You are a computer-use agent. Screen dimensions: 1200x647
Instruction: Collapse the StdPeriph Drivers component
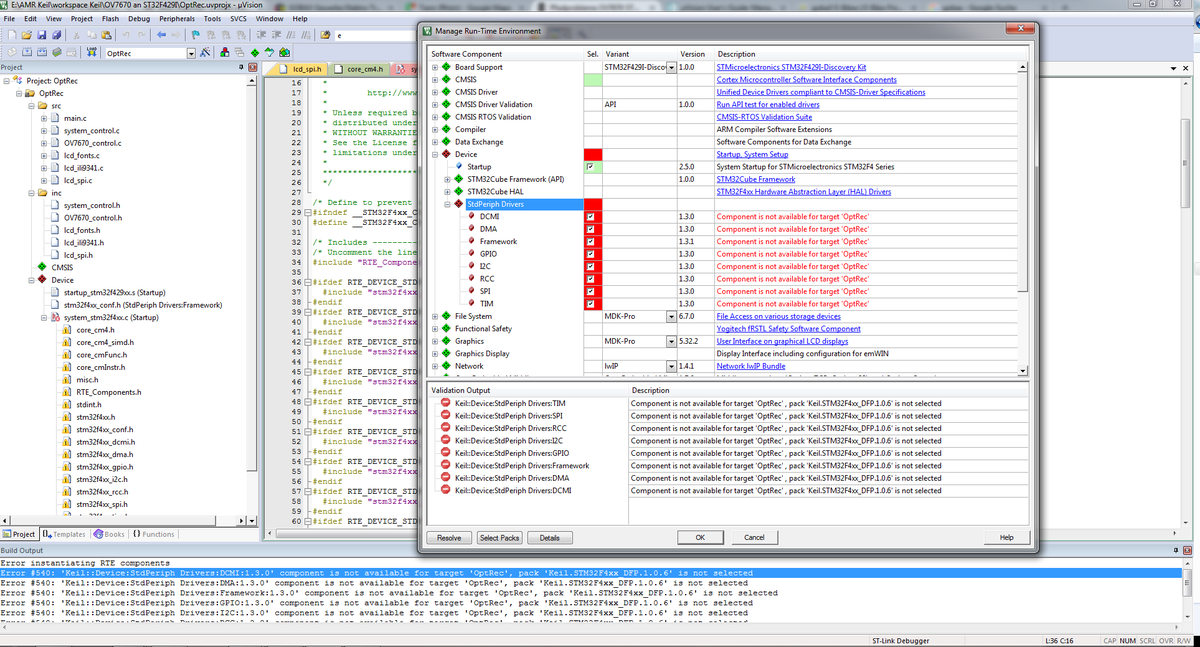click(x=447, y=204)
